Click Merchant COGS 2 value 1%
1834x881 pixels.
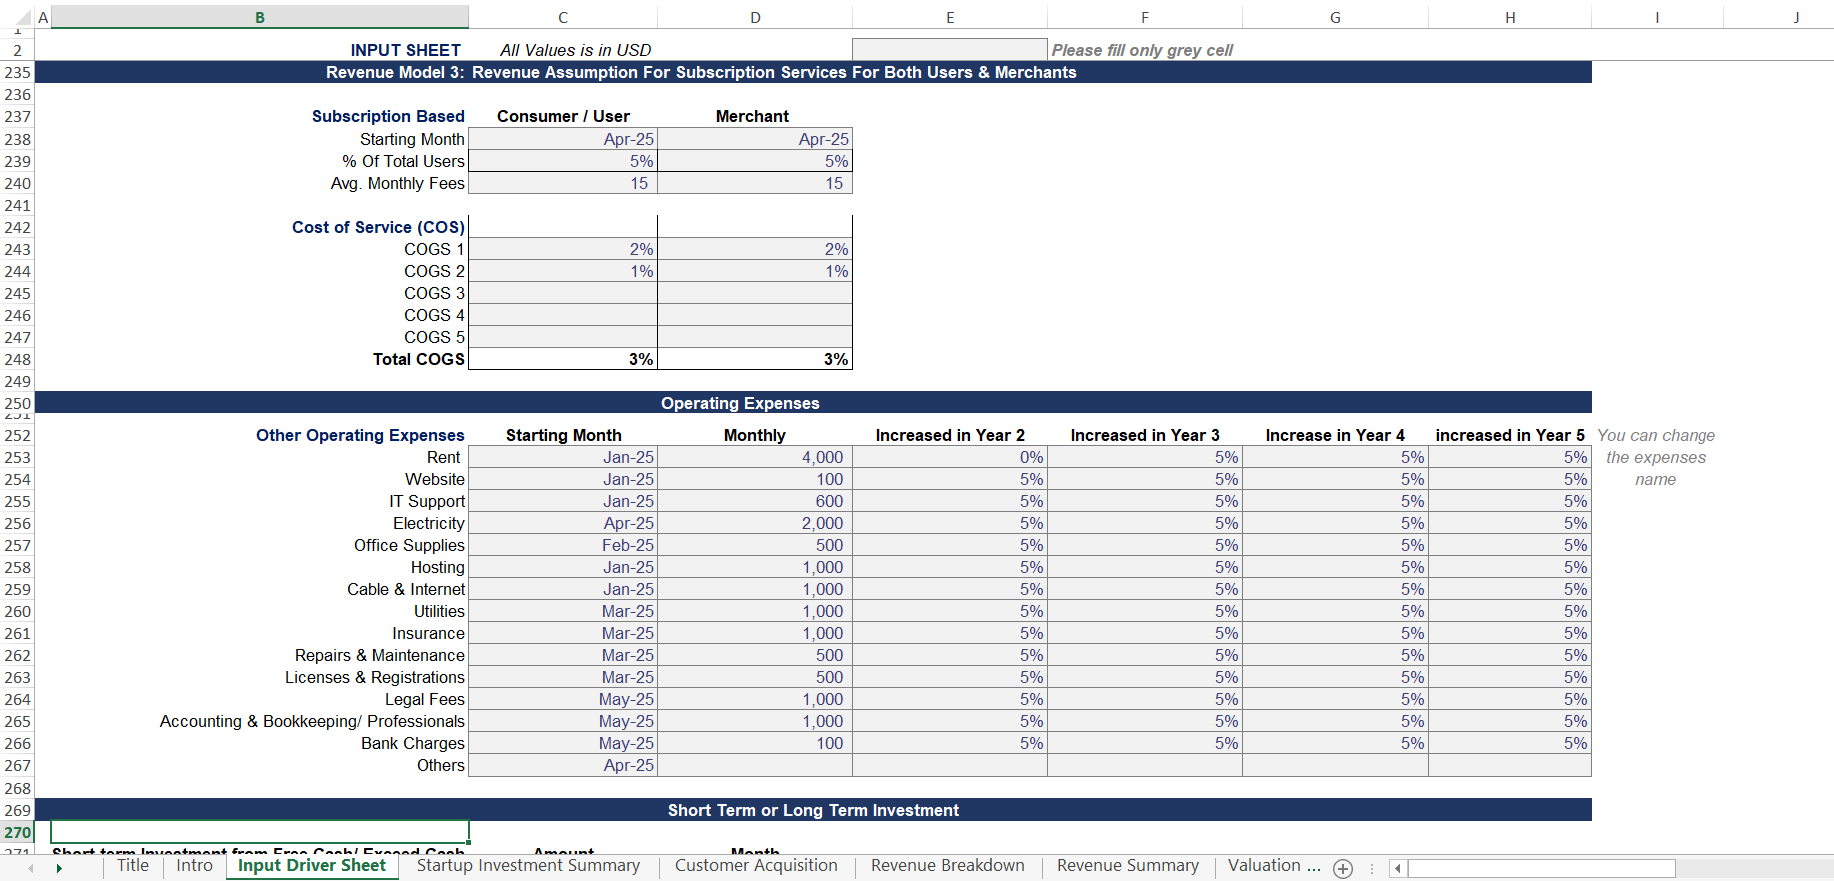pos(755,271)
